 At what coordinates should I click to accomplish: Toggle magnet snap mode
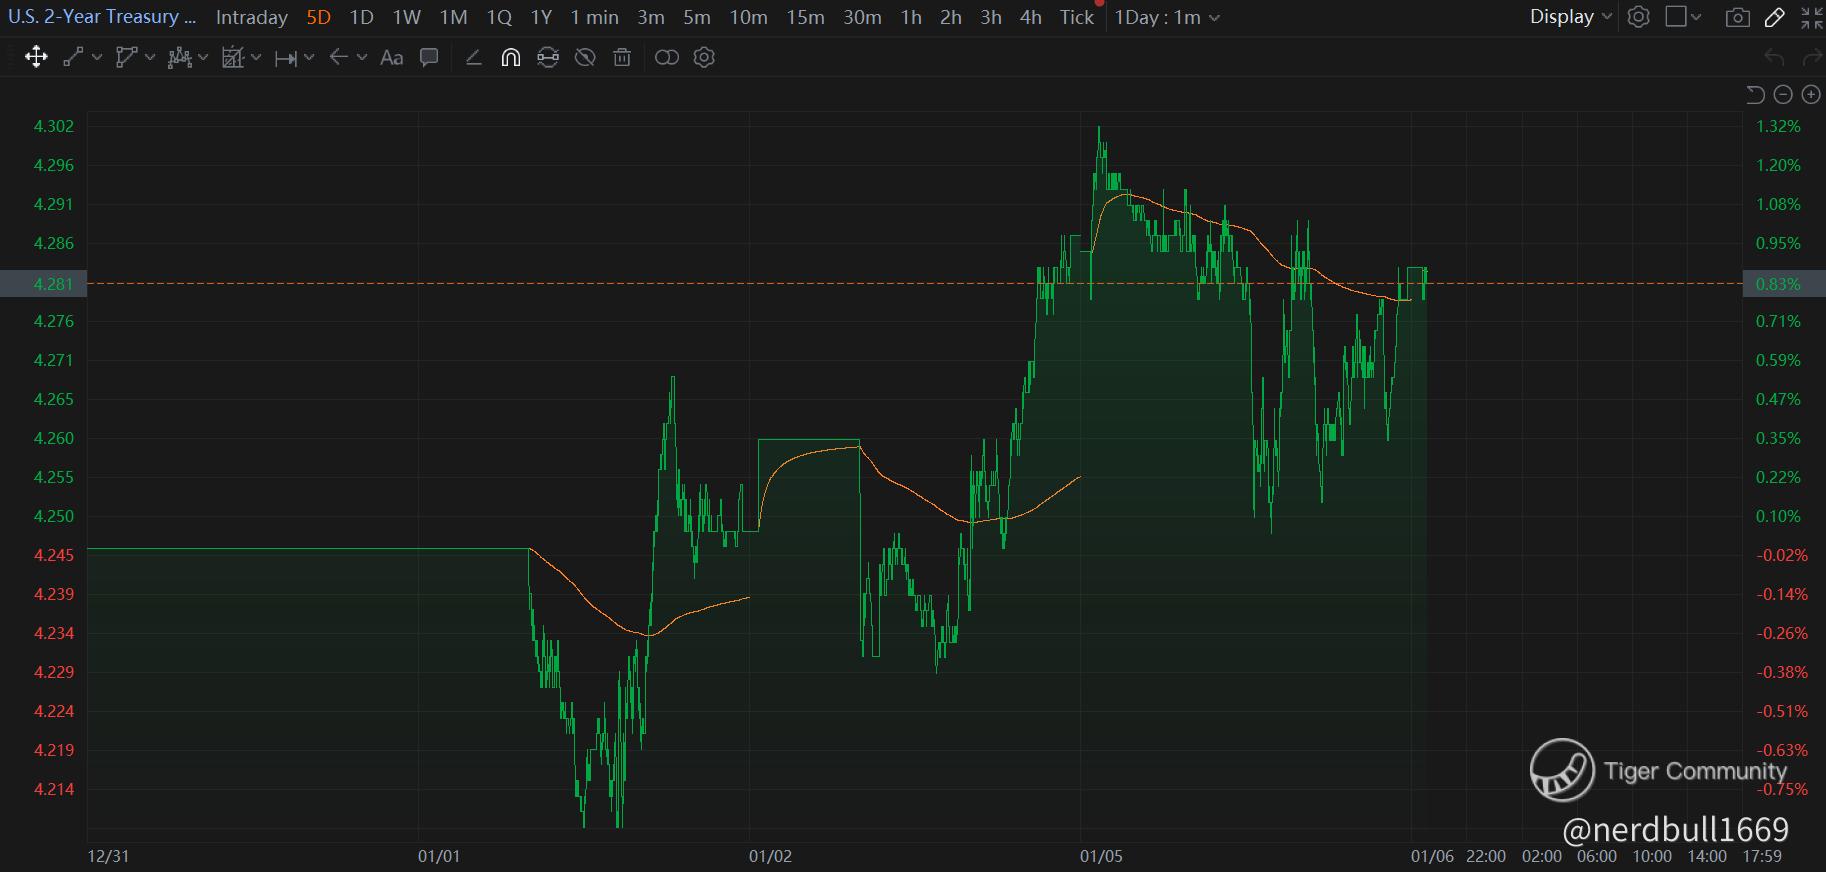coord(510,57)
